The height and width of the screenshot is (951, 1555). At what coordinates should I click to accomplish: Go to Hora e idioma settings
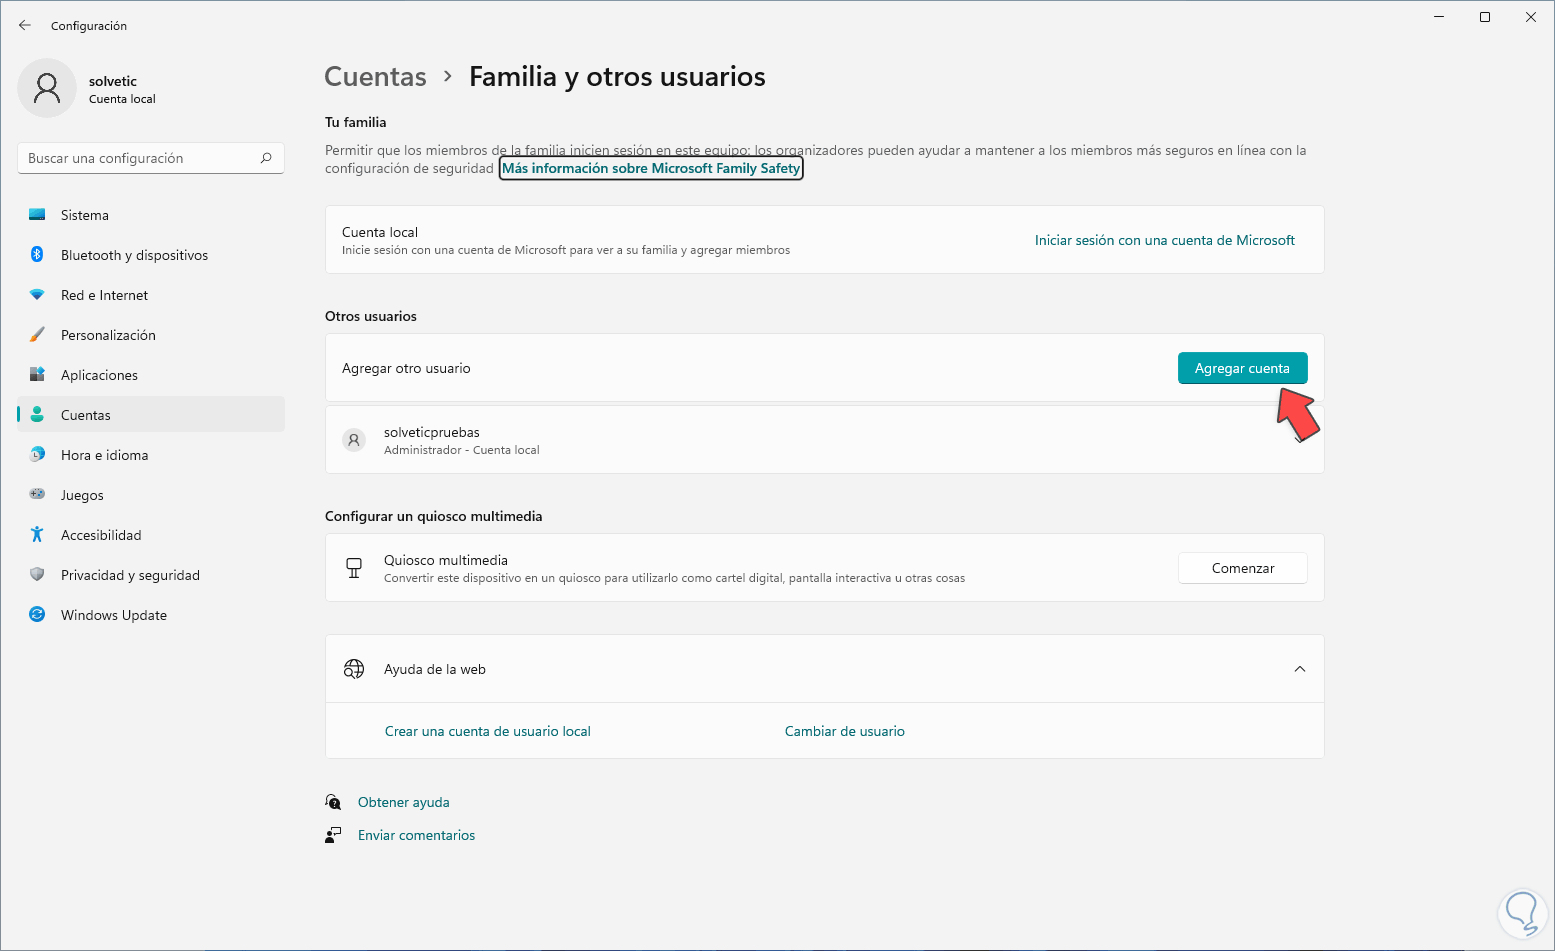[104, 455]
